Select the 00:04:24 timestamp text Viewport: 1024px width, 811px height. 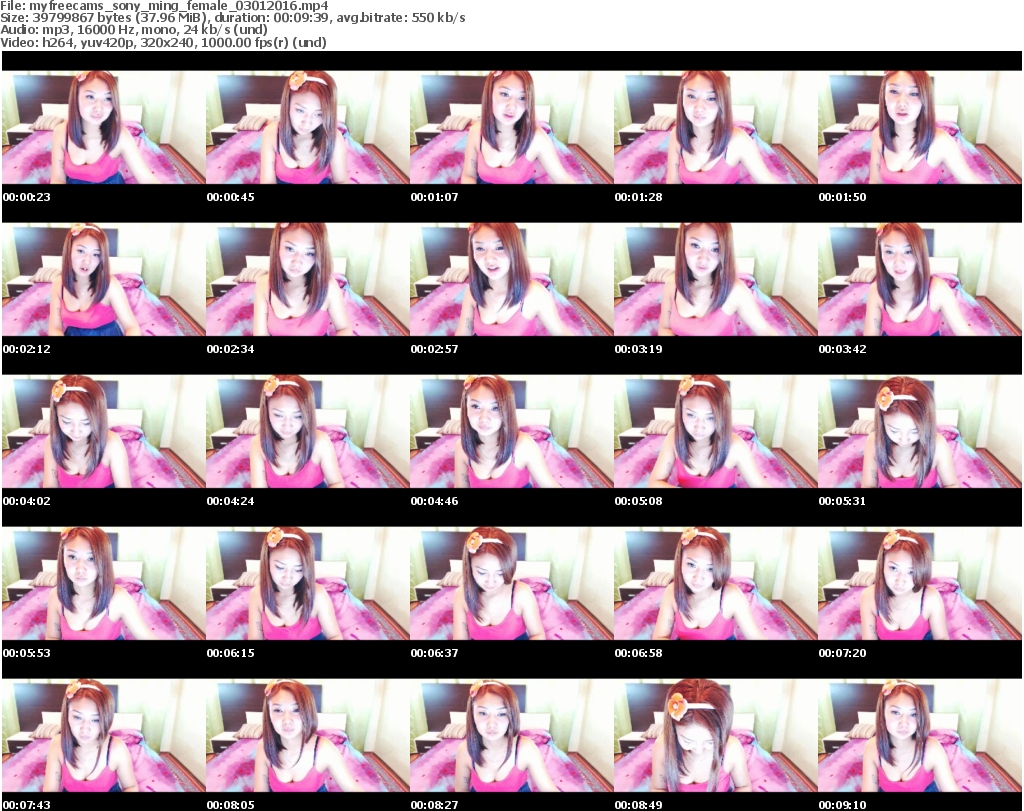pyautogui.click(x=231, y=501)
